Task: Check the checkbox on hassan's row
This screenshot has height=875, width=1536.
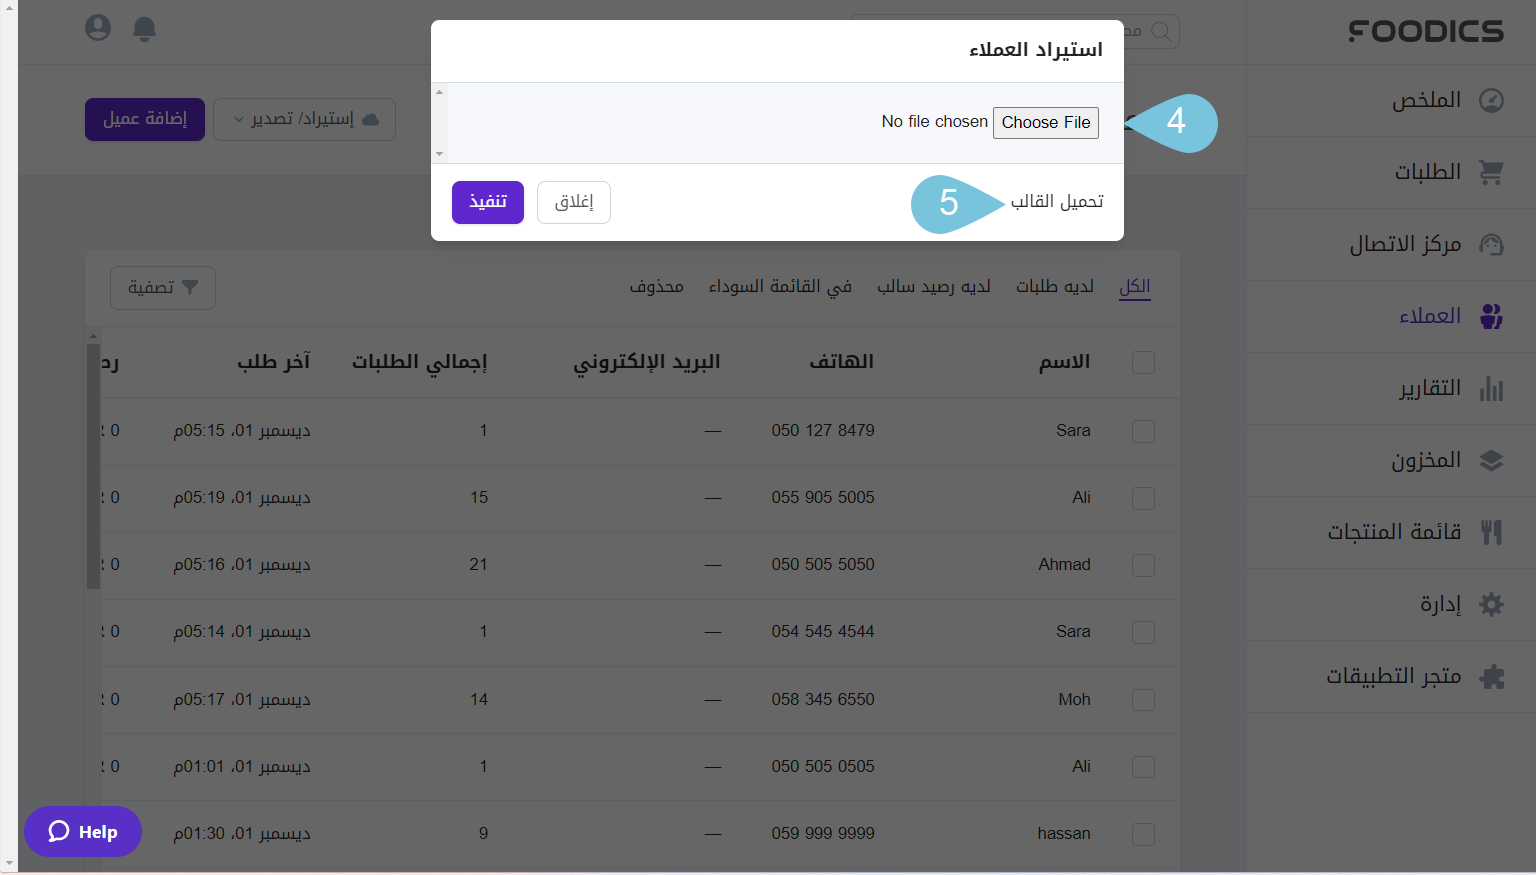Action: (x=1143, y=833)
